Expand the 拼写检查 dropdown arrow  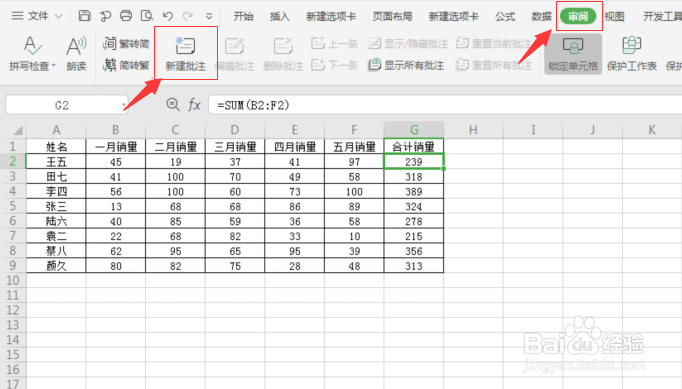tap(54, 66)
